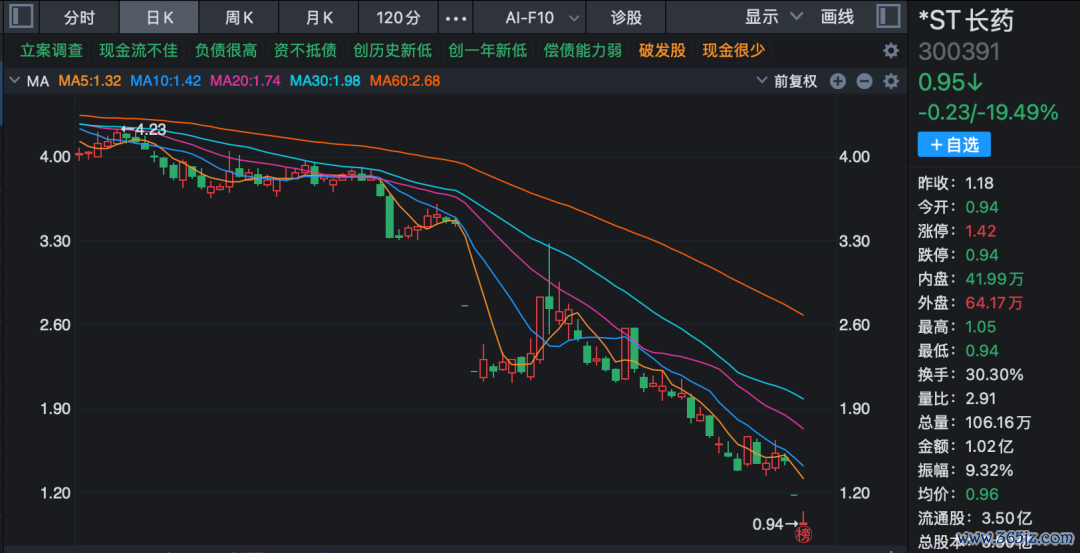Add stock via the 自选 button
The image size is (1080, 553).
[x=954, y=145]
